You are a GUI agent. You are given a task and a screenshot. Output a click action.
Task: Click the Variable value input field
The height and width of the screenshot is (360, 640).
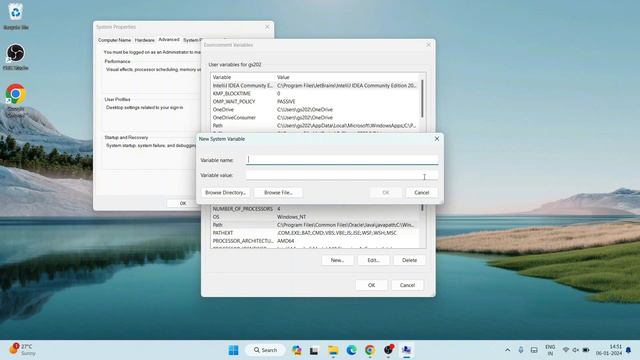[342, 175]
